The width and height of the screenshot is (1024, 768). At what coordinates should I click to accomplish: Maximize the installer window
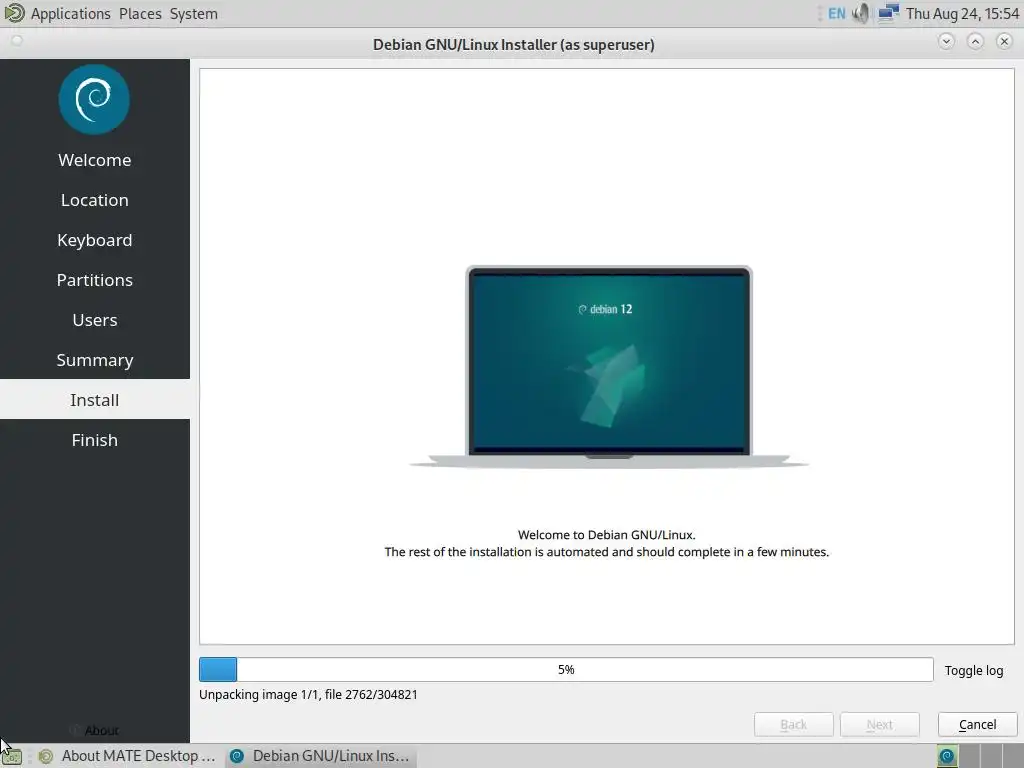coord(975,42)
